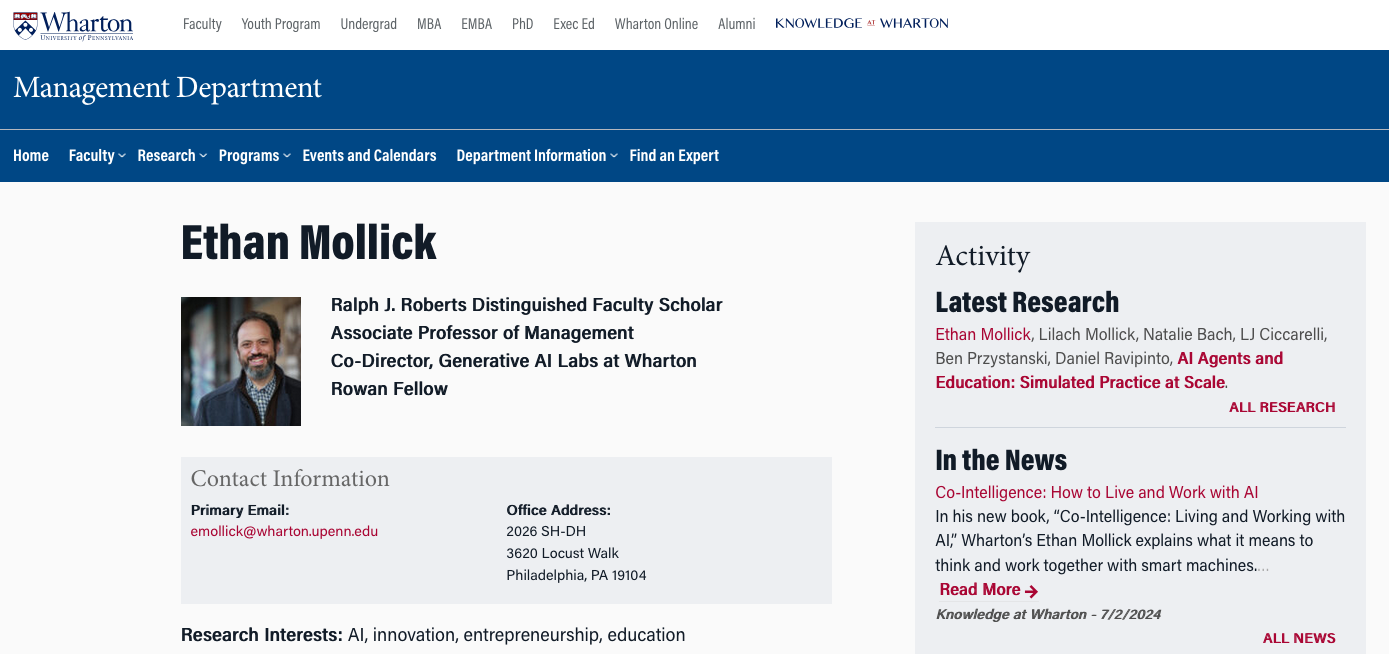Visit the Wharton Online link
1389x654 pixels.
[656, 24]
